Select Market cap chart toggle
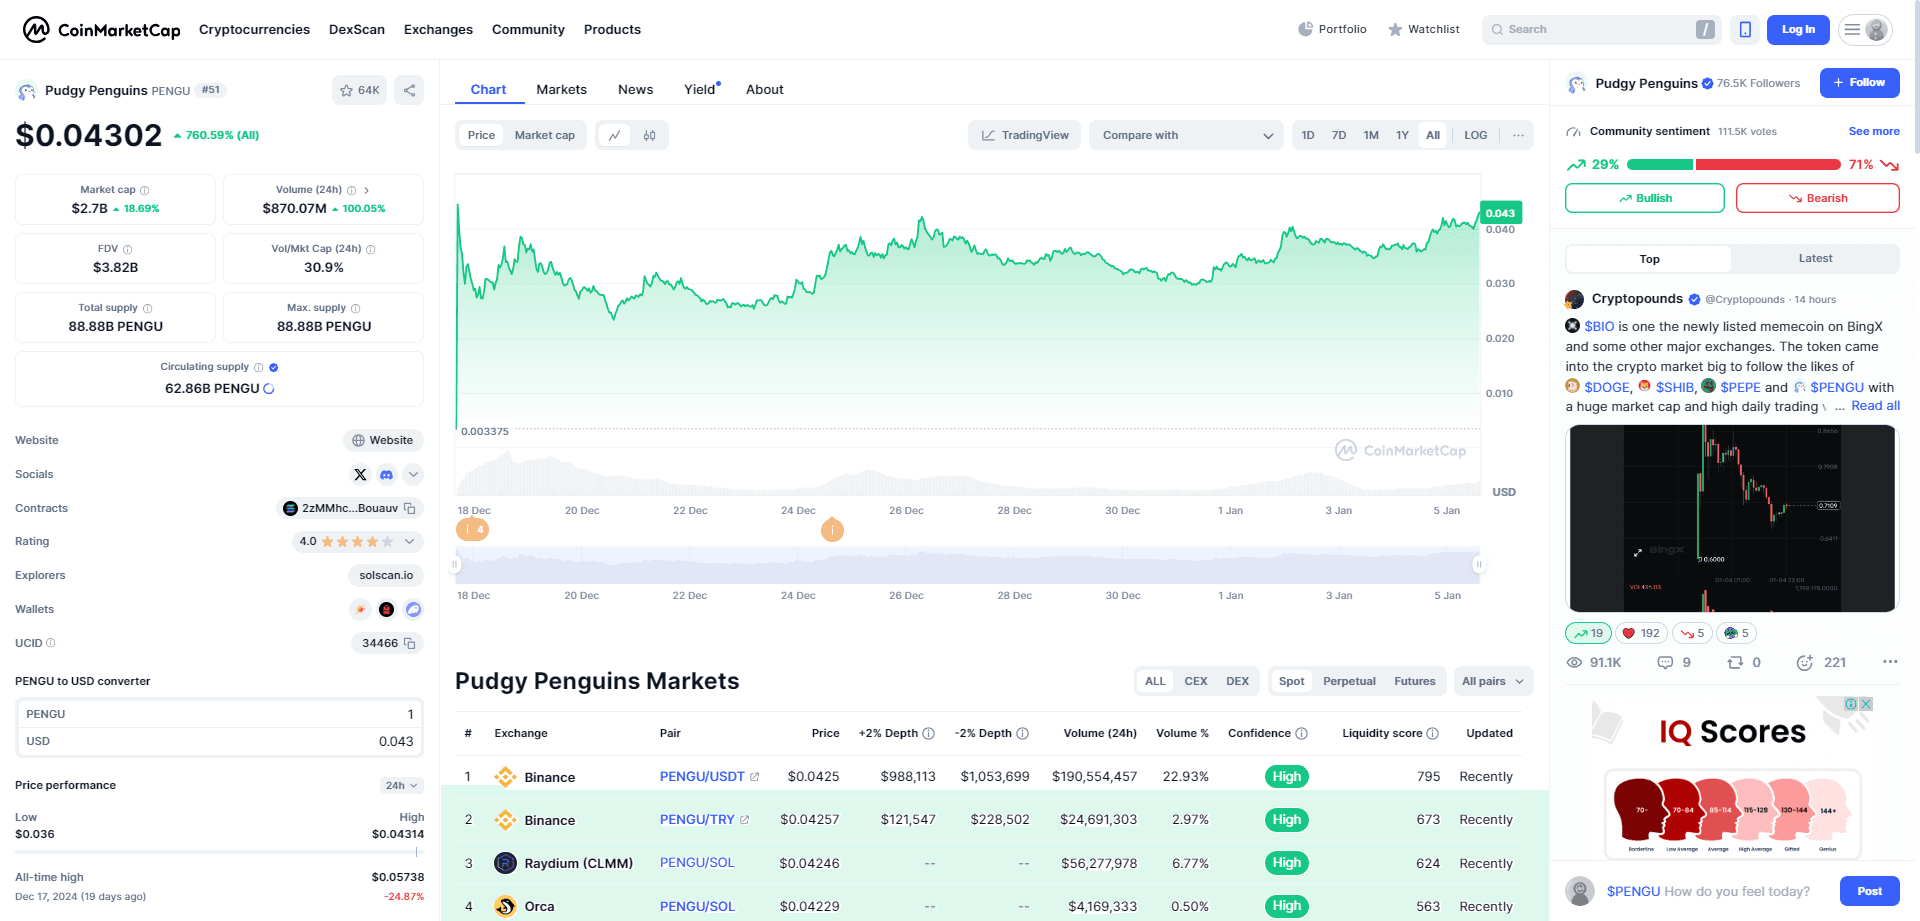1920x921 pixels. (x=545, y=135)
